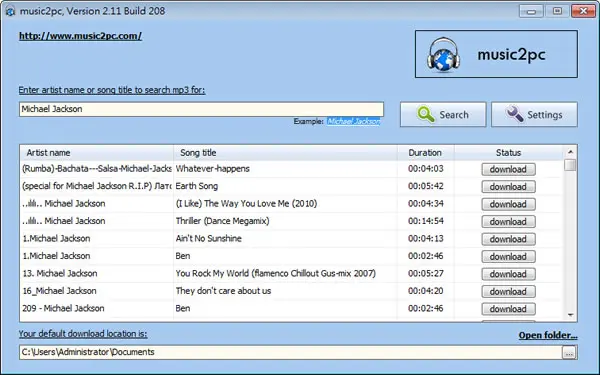The image size is (600, 375).
Task: Click song title 'They don't care about us'
Action: click(x=223, y=291)
